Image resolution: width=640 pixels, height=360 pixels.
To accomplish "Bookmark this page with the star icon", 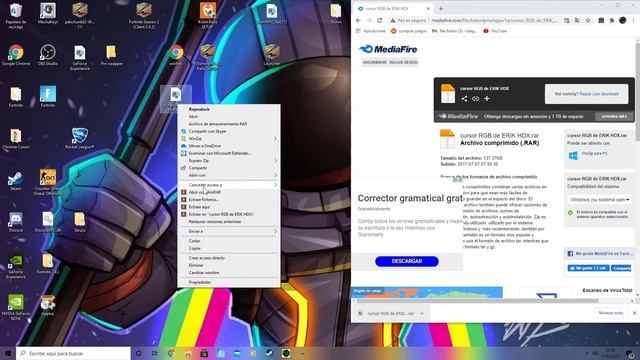I will coord(588,20).
